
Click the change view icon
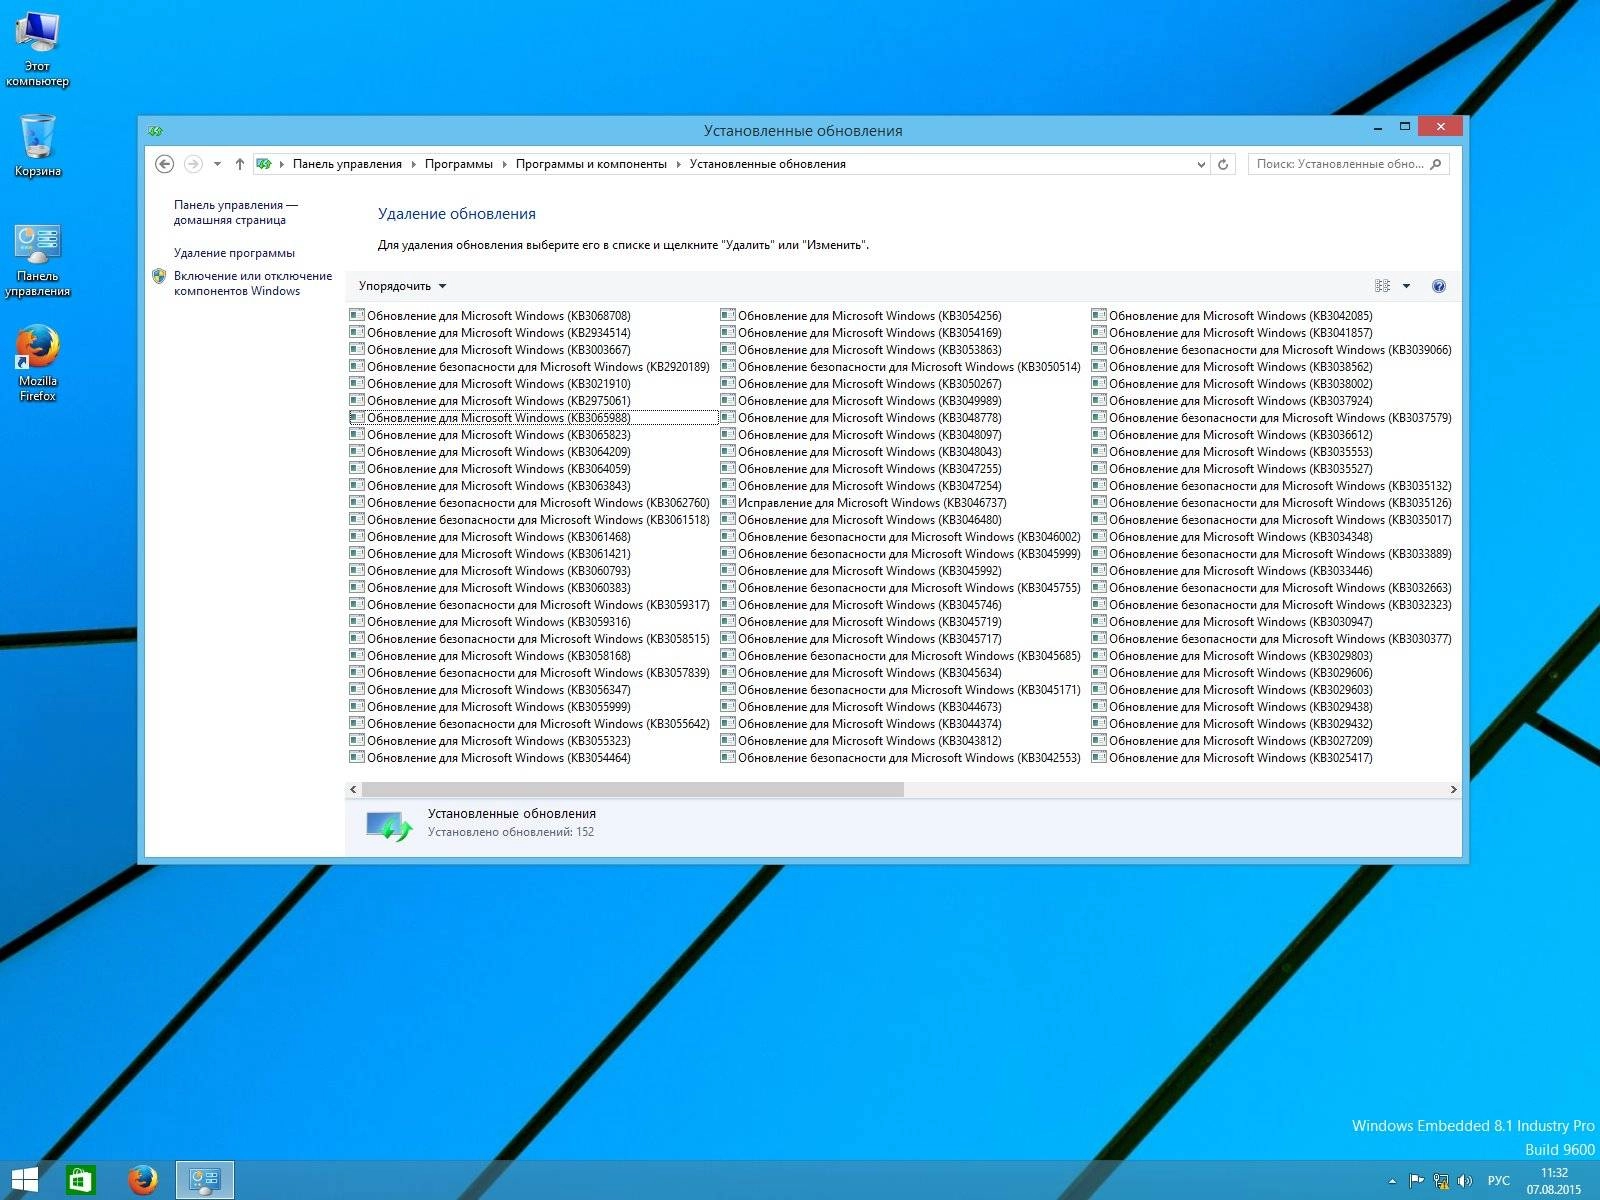tap(1383, 286)
